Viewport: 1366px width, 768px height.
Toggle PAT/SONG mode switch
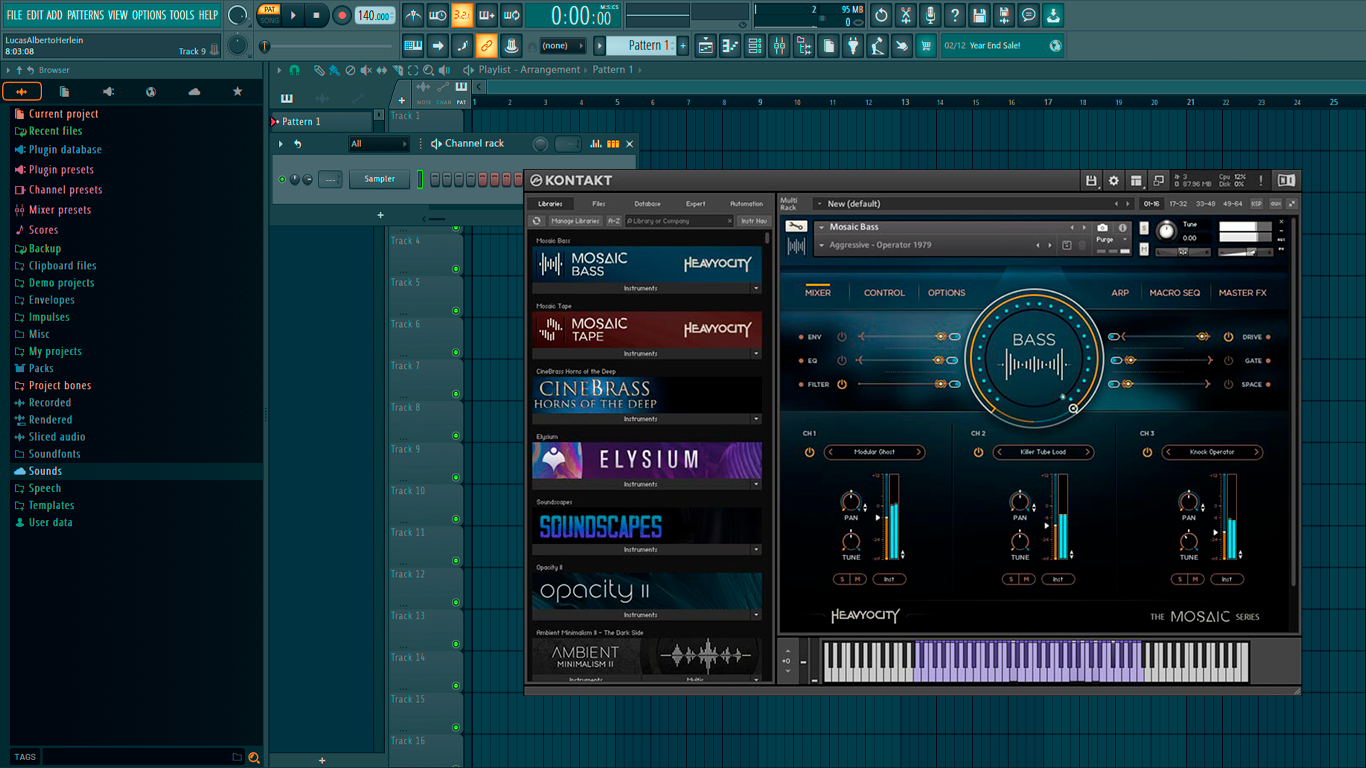coord(269,15)
